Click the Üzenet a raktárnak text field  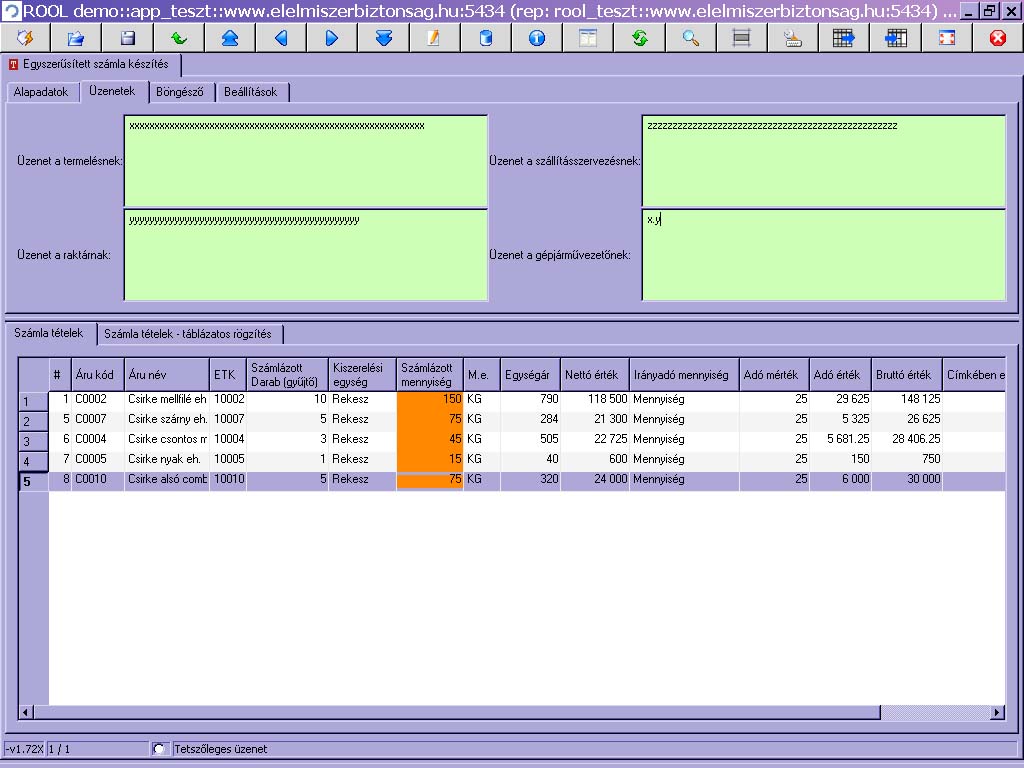point(305,255)
